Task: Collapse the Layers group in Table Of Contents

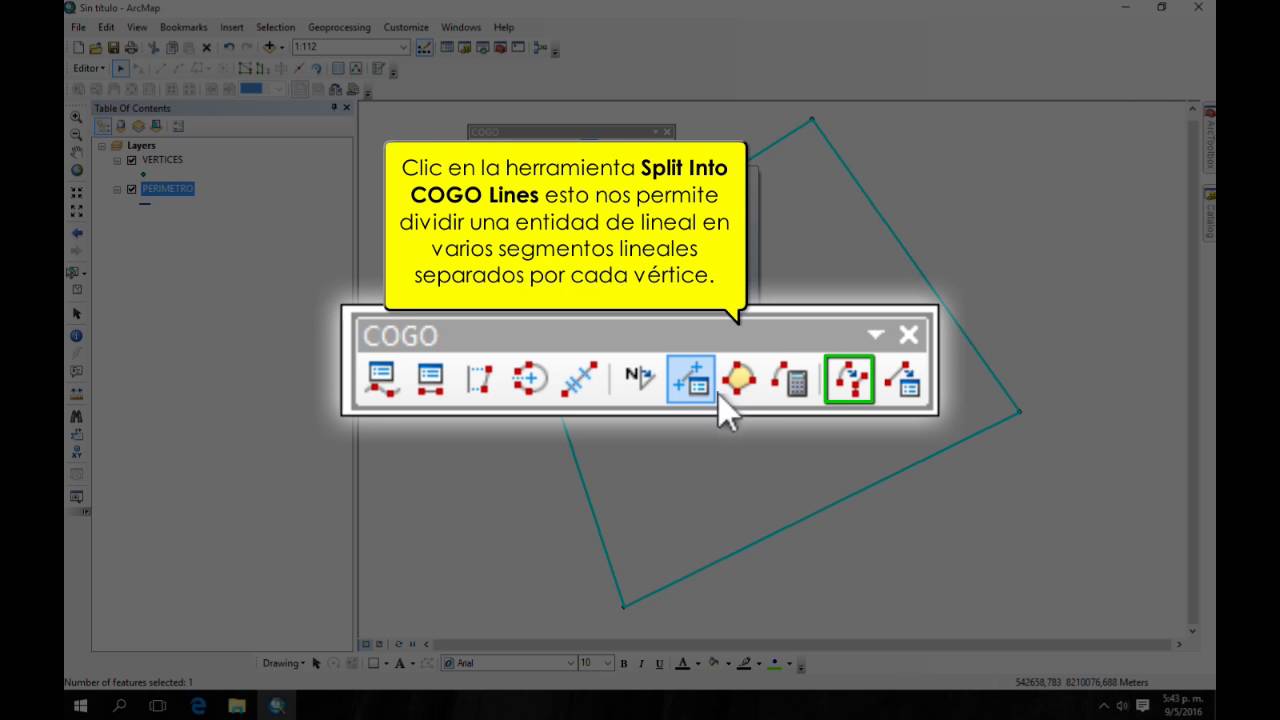Action: pos(101,146)
